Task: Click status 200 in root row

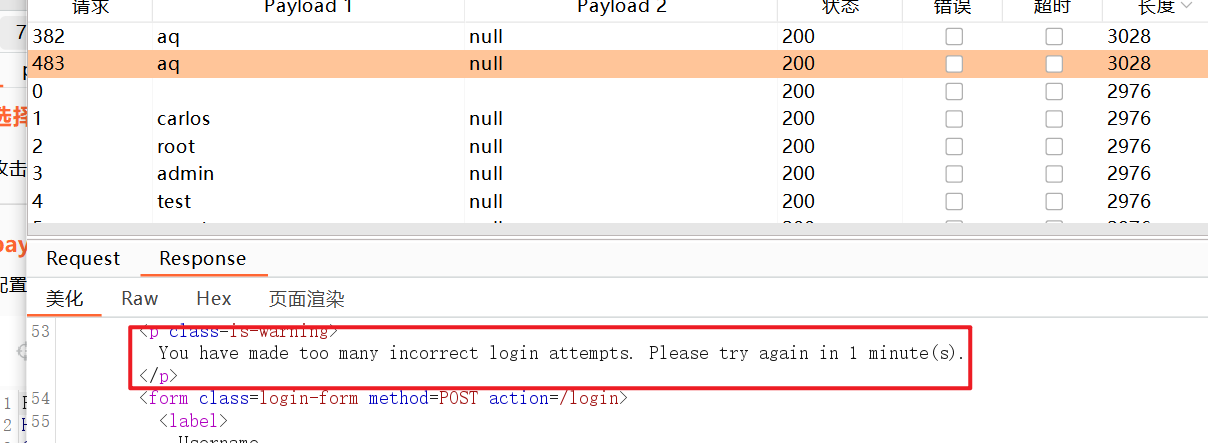Action: pyautogui.click(x=798, y=147)
